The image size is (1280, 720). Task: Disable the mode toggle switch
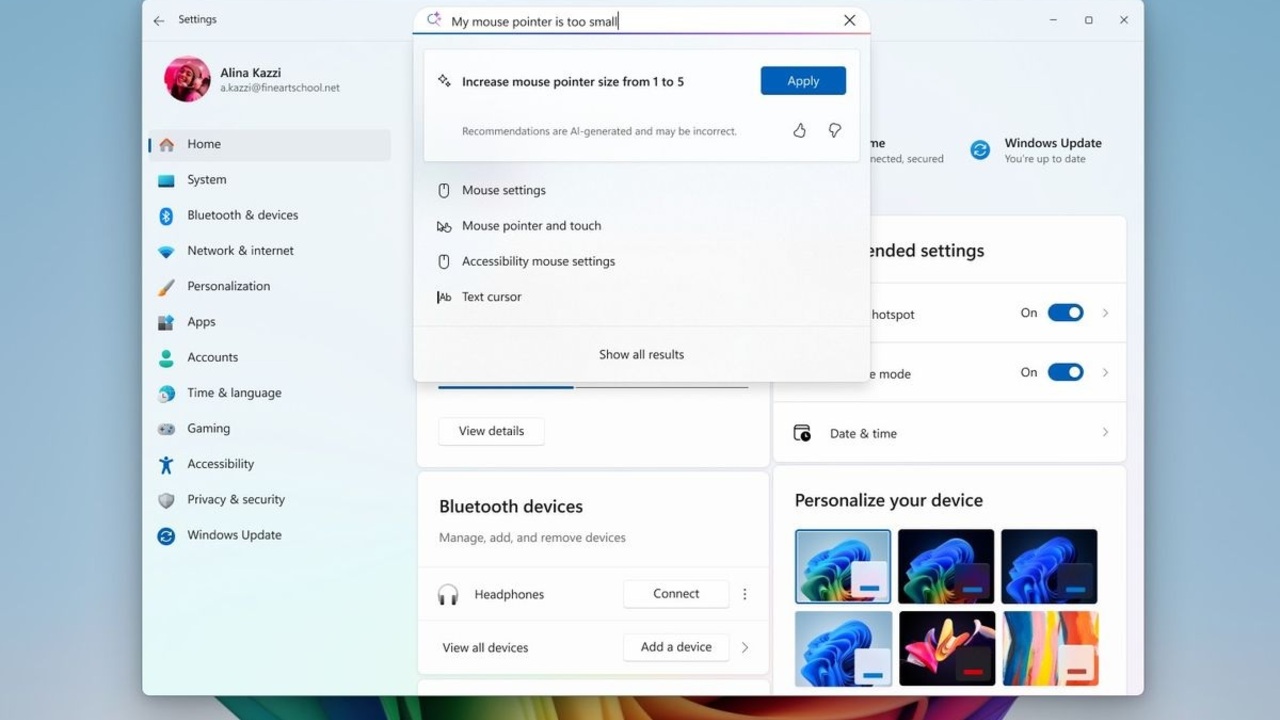[x=1065, y=372]
